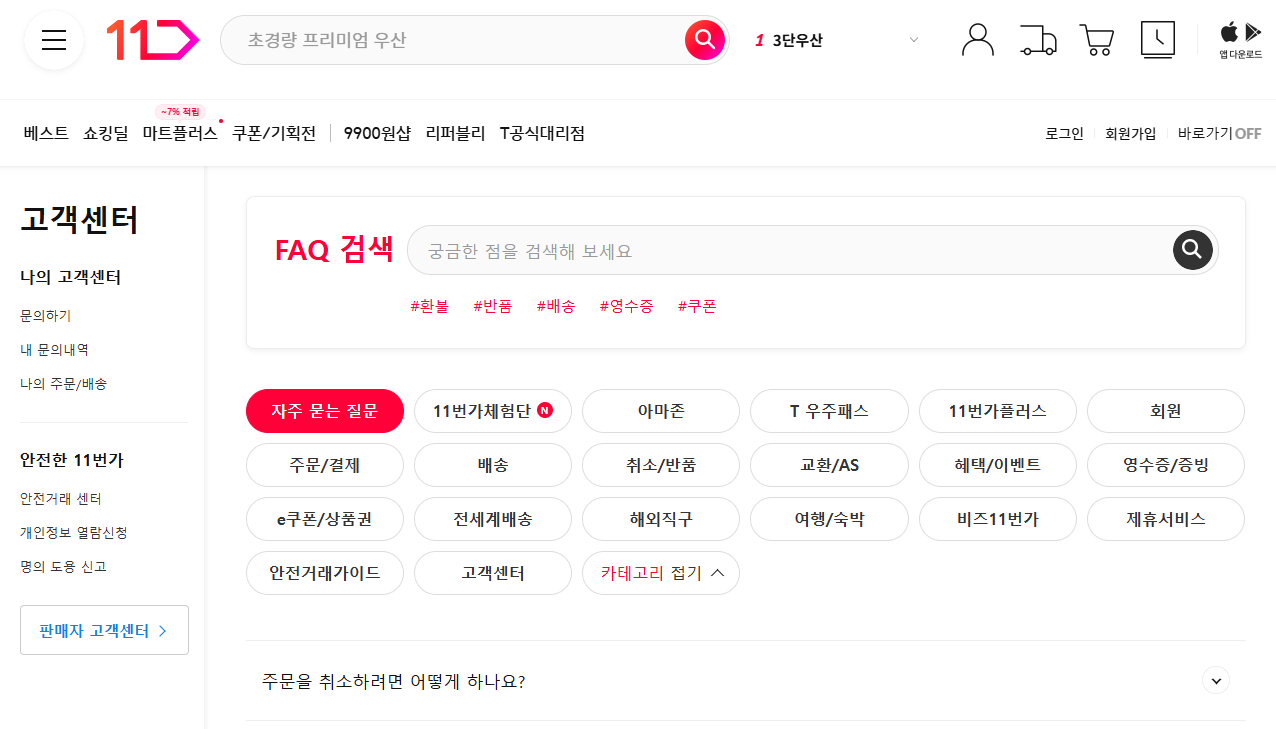Select the 자주 묻는 질문 category
This screenshot has width=1276, height=729.
(325, 411)
